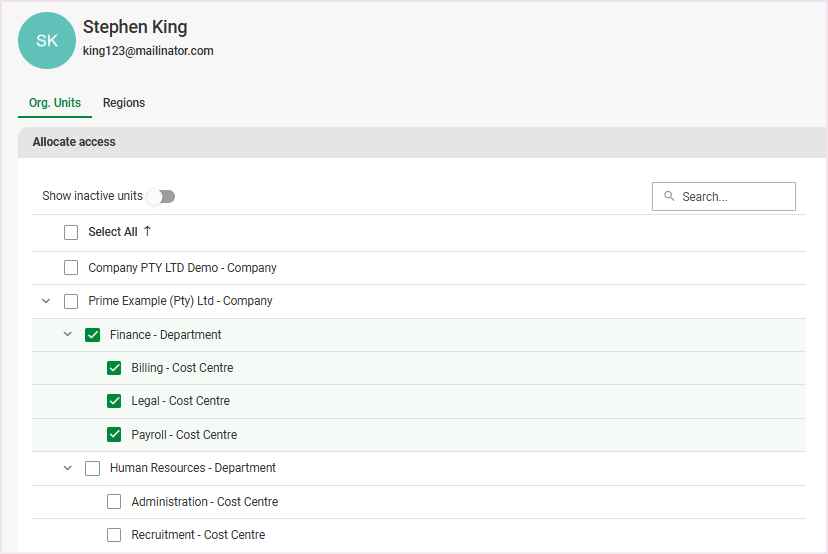Screen dimensions: 828x554
Task: Uncheck the Finance Department checkbox
Action: (x=93, y=335)
